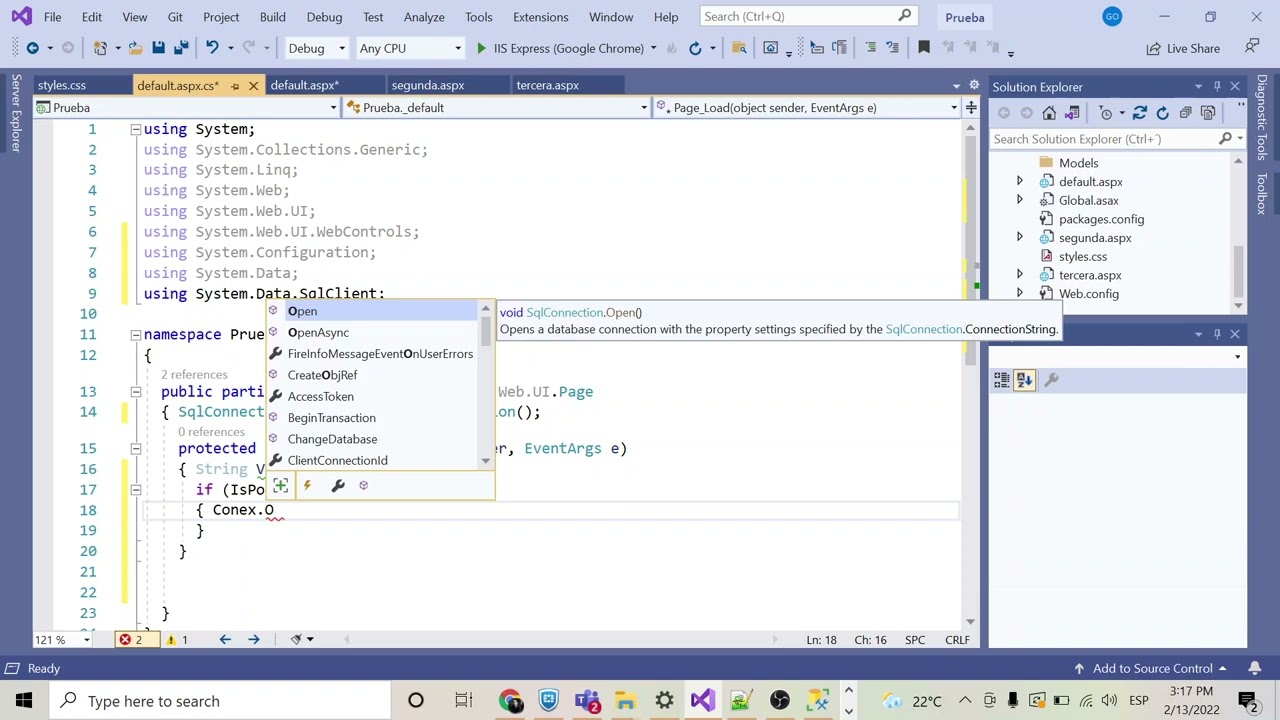This screenshot has height=720, width=1280.
Task: Click the Windows taskbar search box
Action: tap(222, 701)
